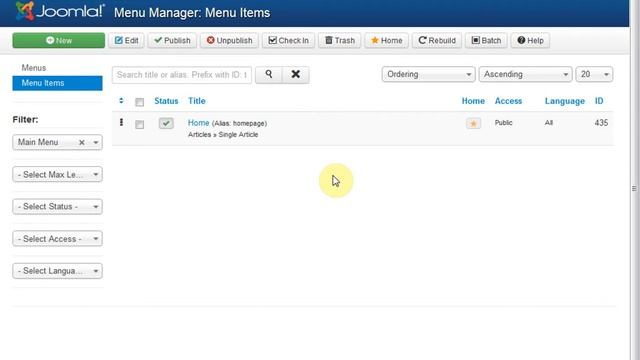Viewport: 640px width, 360px height.
Task: Click the ID value 435
Action: pyautogui.click(x=601, y=122)
